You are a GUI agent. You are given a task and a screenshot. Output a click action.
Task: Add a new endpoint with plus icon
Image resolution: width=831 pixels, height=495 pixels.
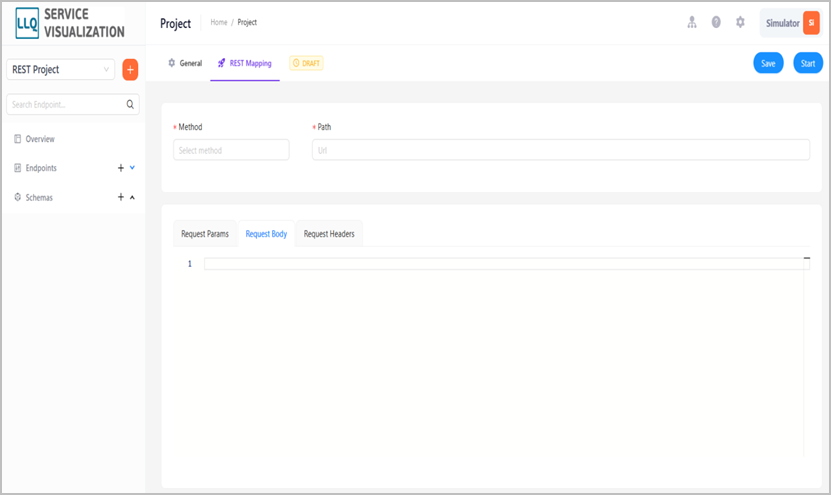(x=121, y=168)
